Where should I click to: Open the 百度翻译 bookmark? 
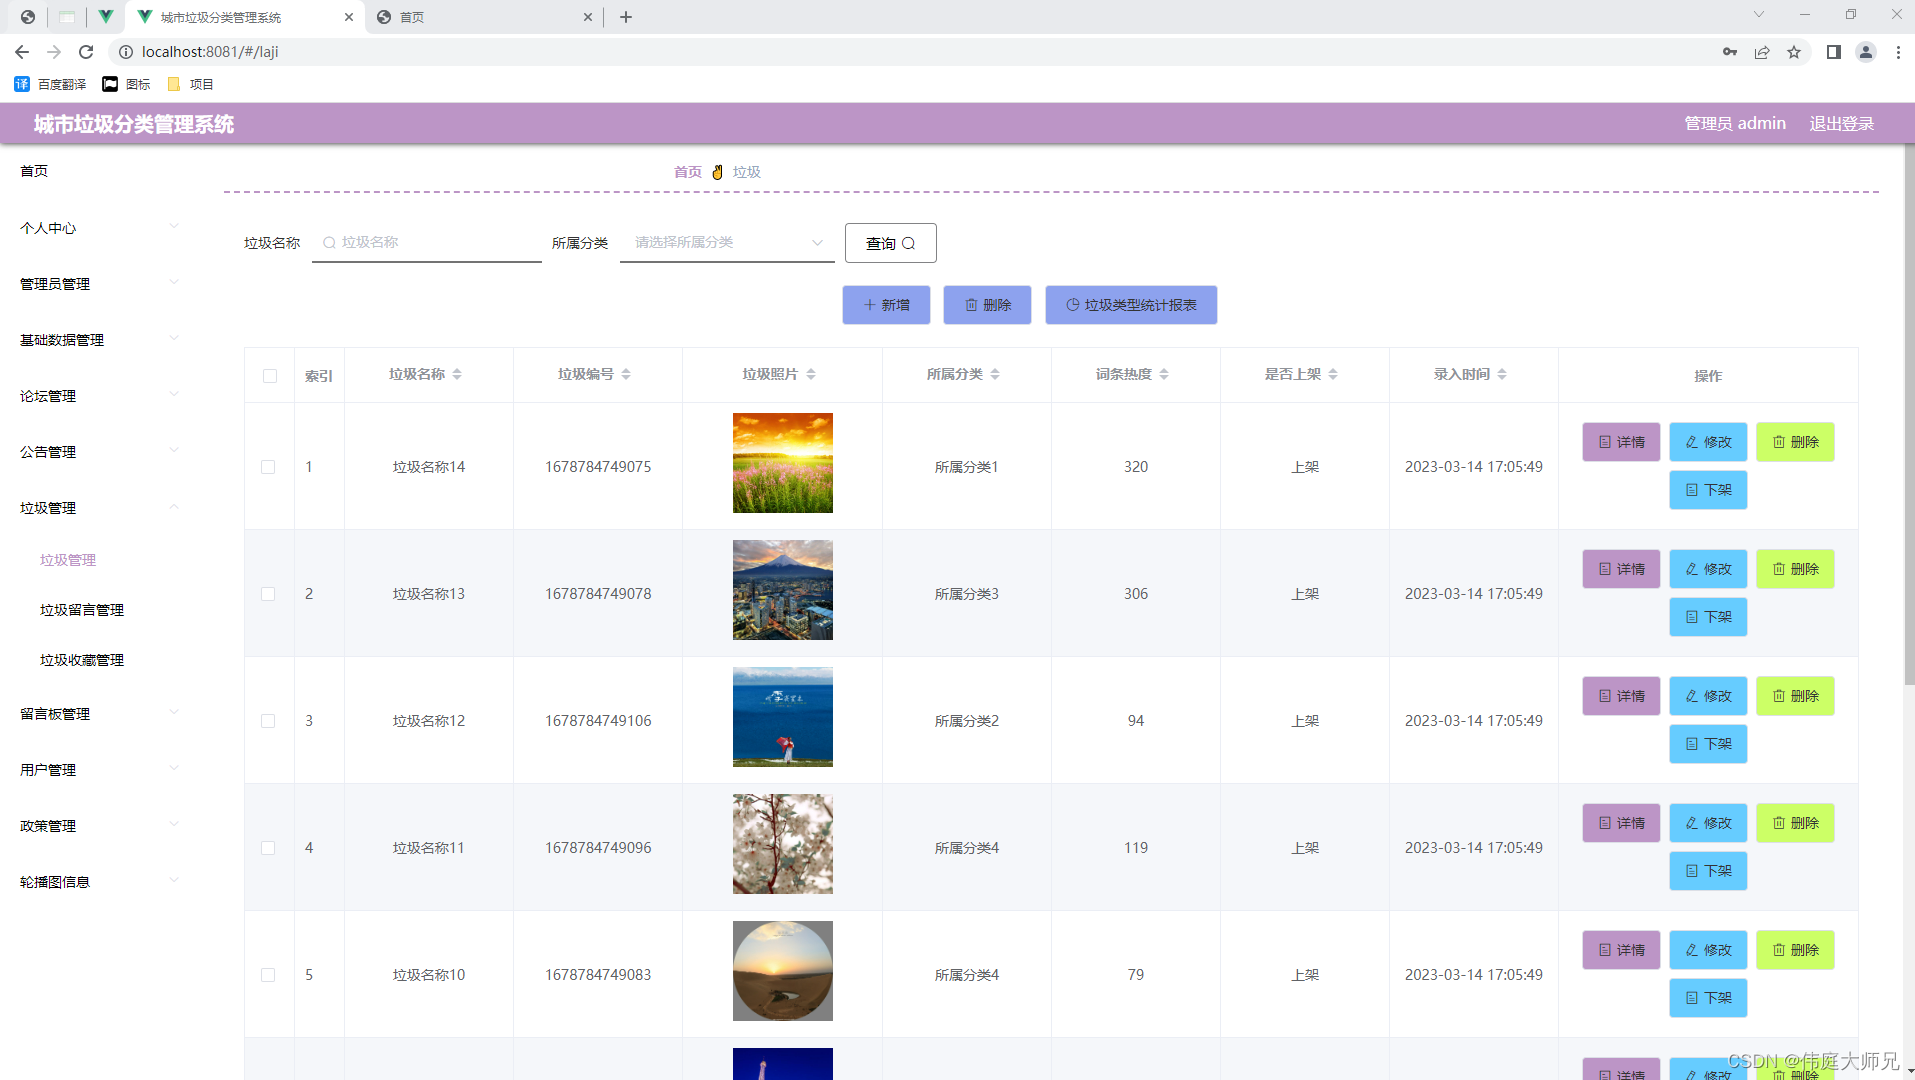tap(51, 84)
